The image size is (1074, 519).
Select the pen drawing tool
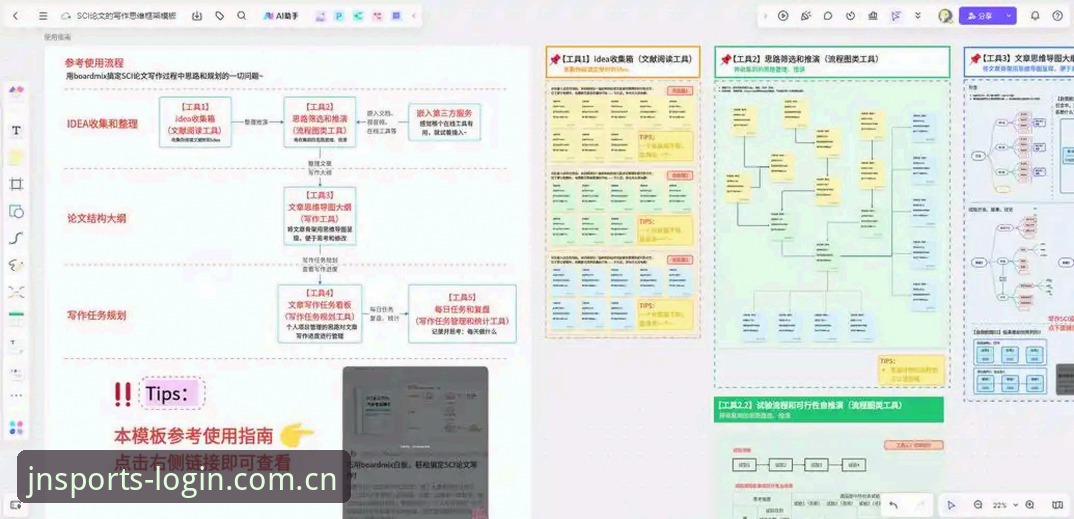coord(16,265)
